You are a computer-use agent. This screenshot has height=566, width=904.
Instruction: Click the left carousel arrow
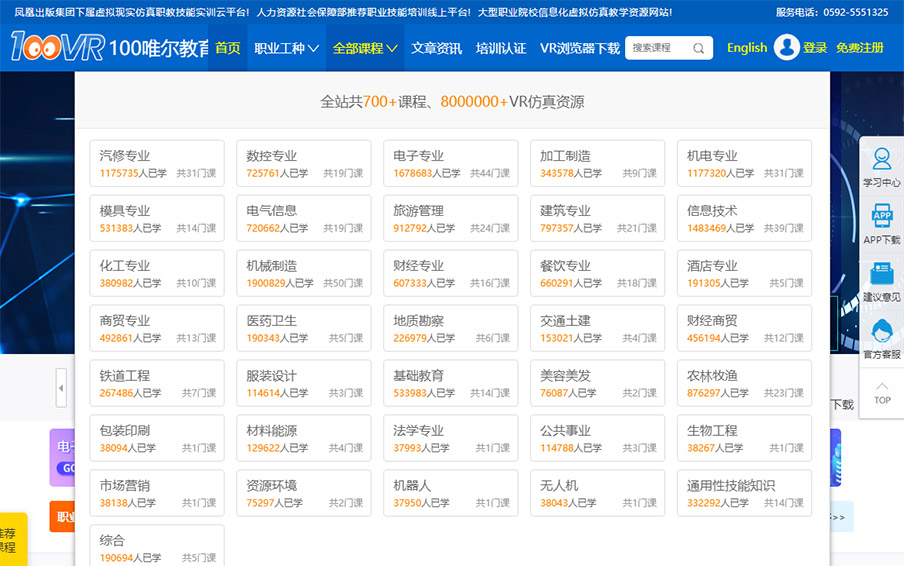(61, 387)
